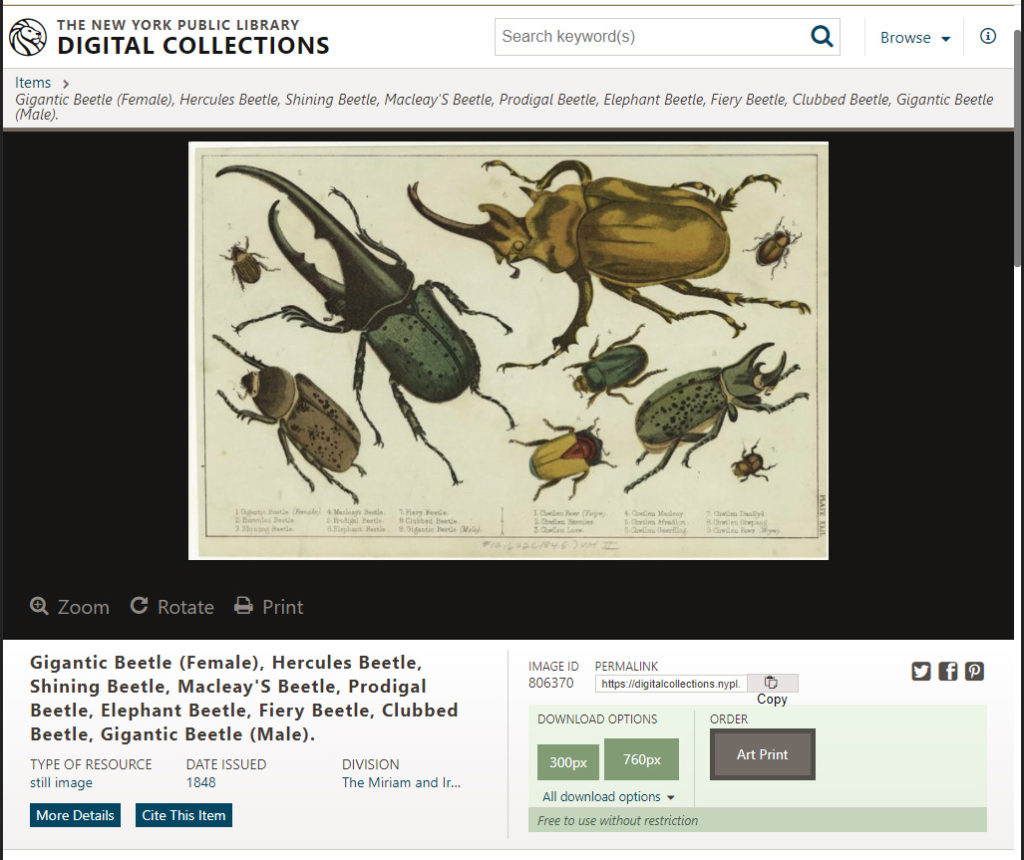Click the 'DOWNLOAD OPTIONS' label

coord(597,719)
